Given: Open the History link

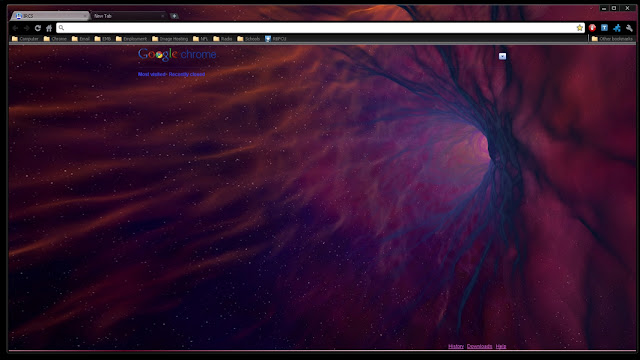Looking at the screenshot, I should (x=456, y=347).
